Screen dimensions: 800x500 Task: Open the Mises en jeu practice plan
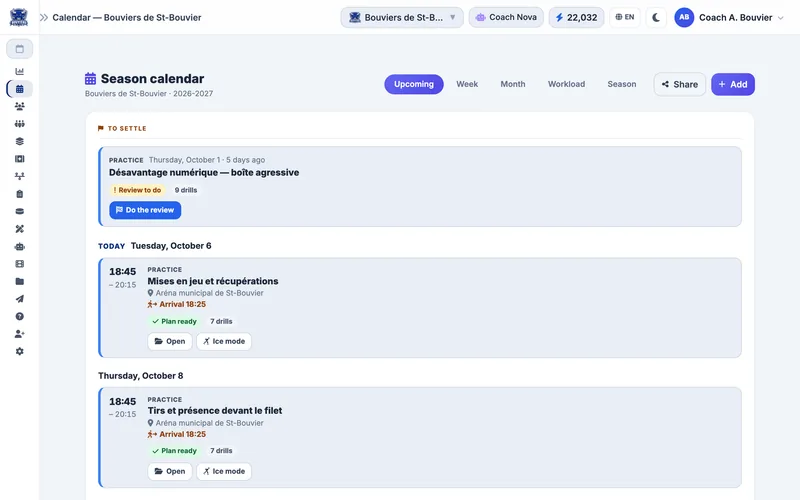(x=169, y=341)
